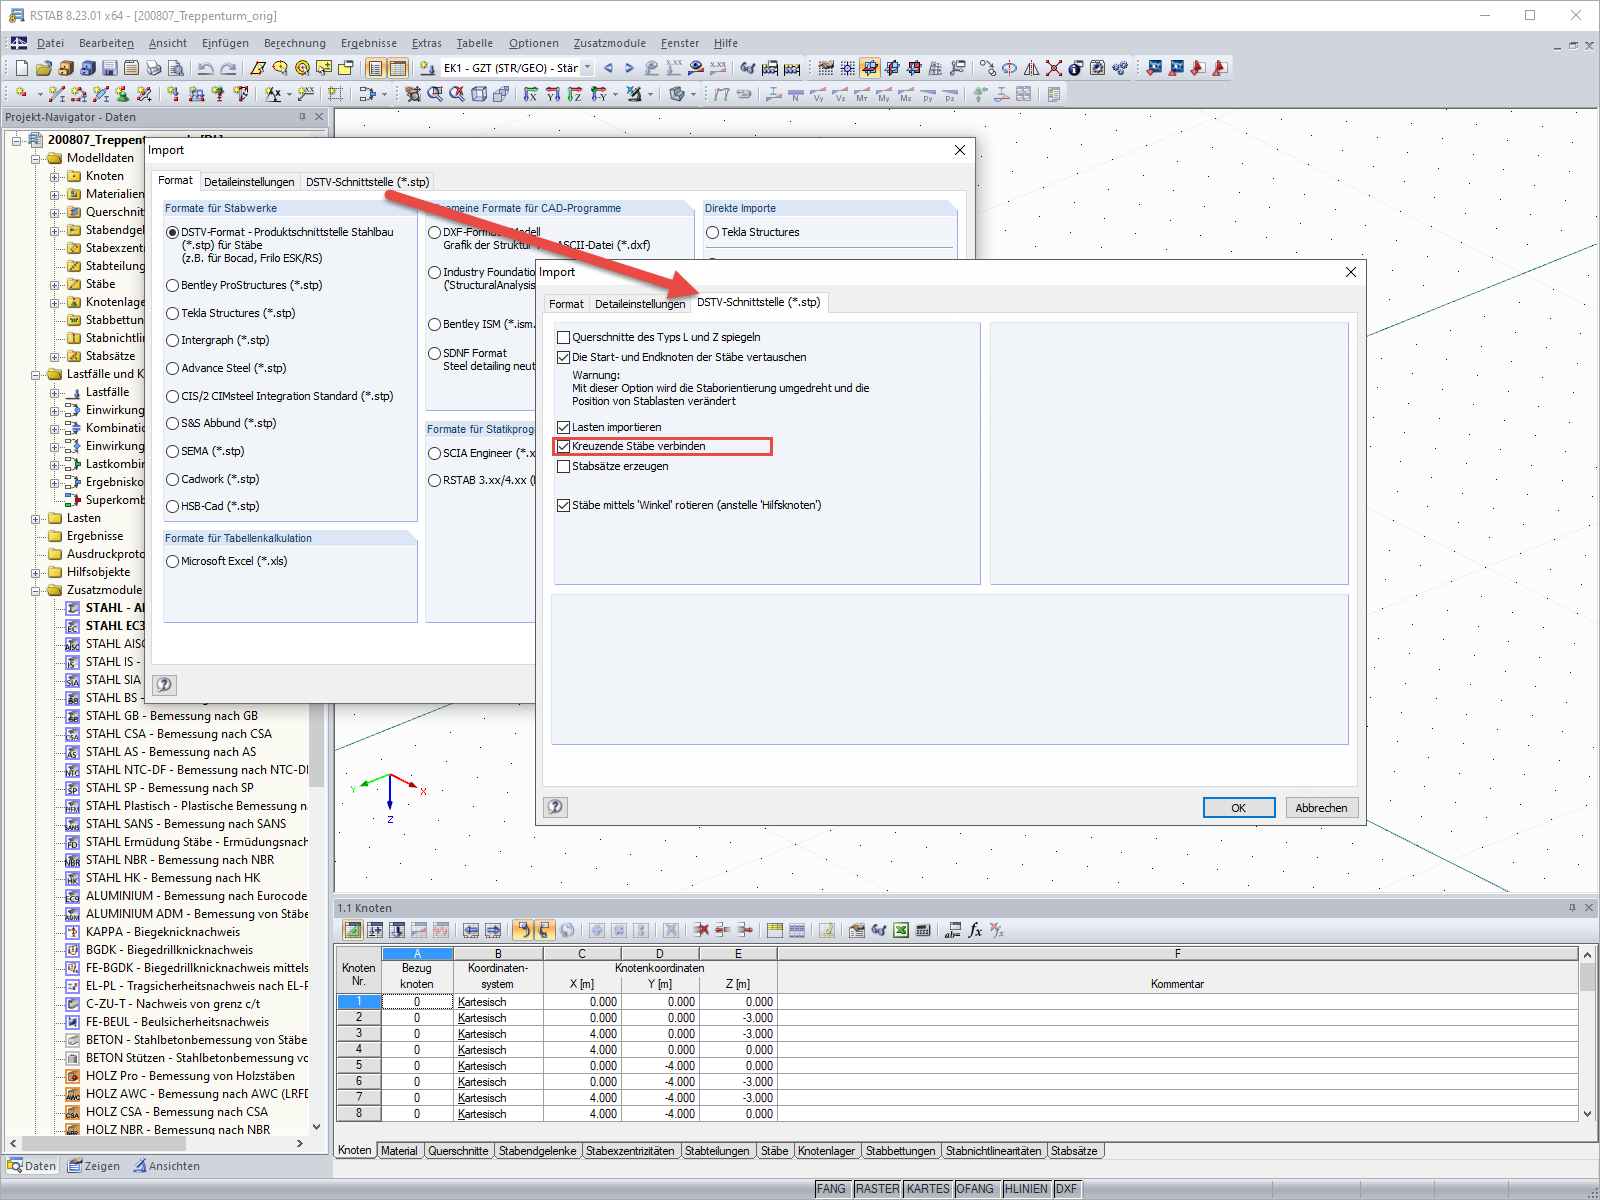The height and width of the screenshot is (1200, 1600).
Task: Redo the action in the toolbar
Action: (228, 68)
